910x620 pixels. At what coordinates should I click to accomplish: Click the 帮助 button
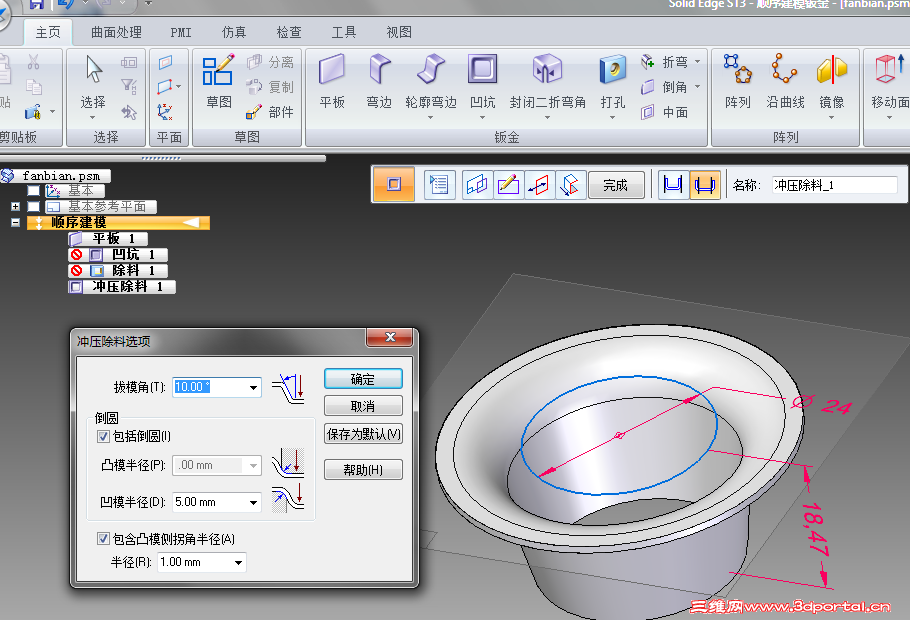(363, 469)
